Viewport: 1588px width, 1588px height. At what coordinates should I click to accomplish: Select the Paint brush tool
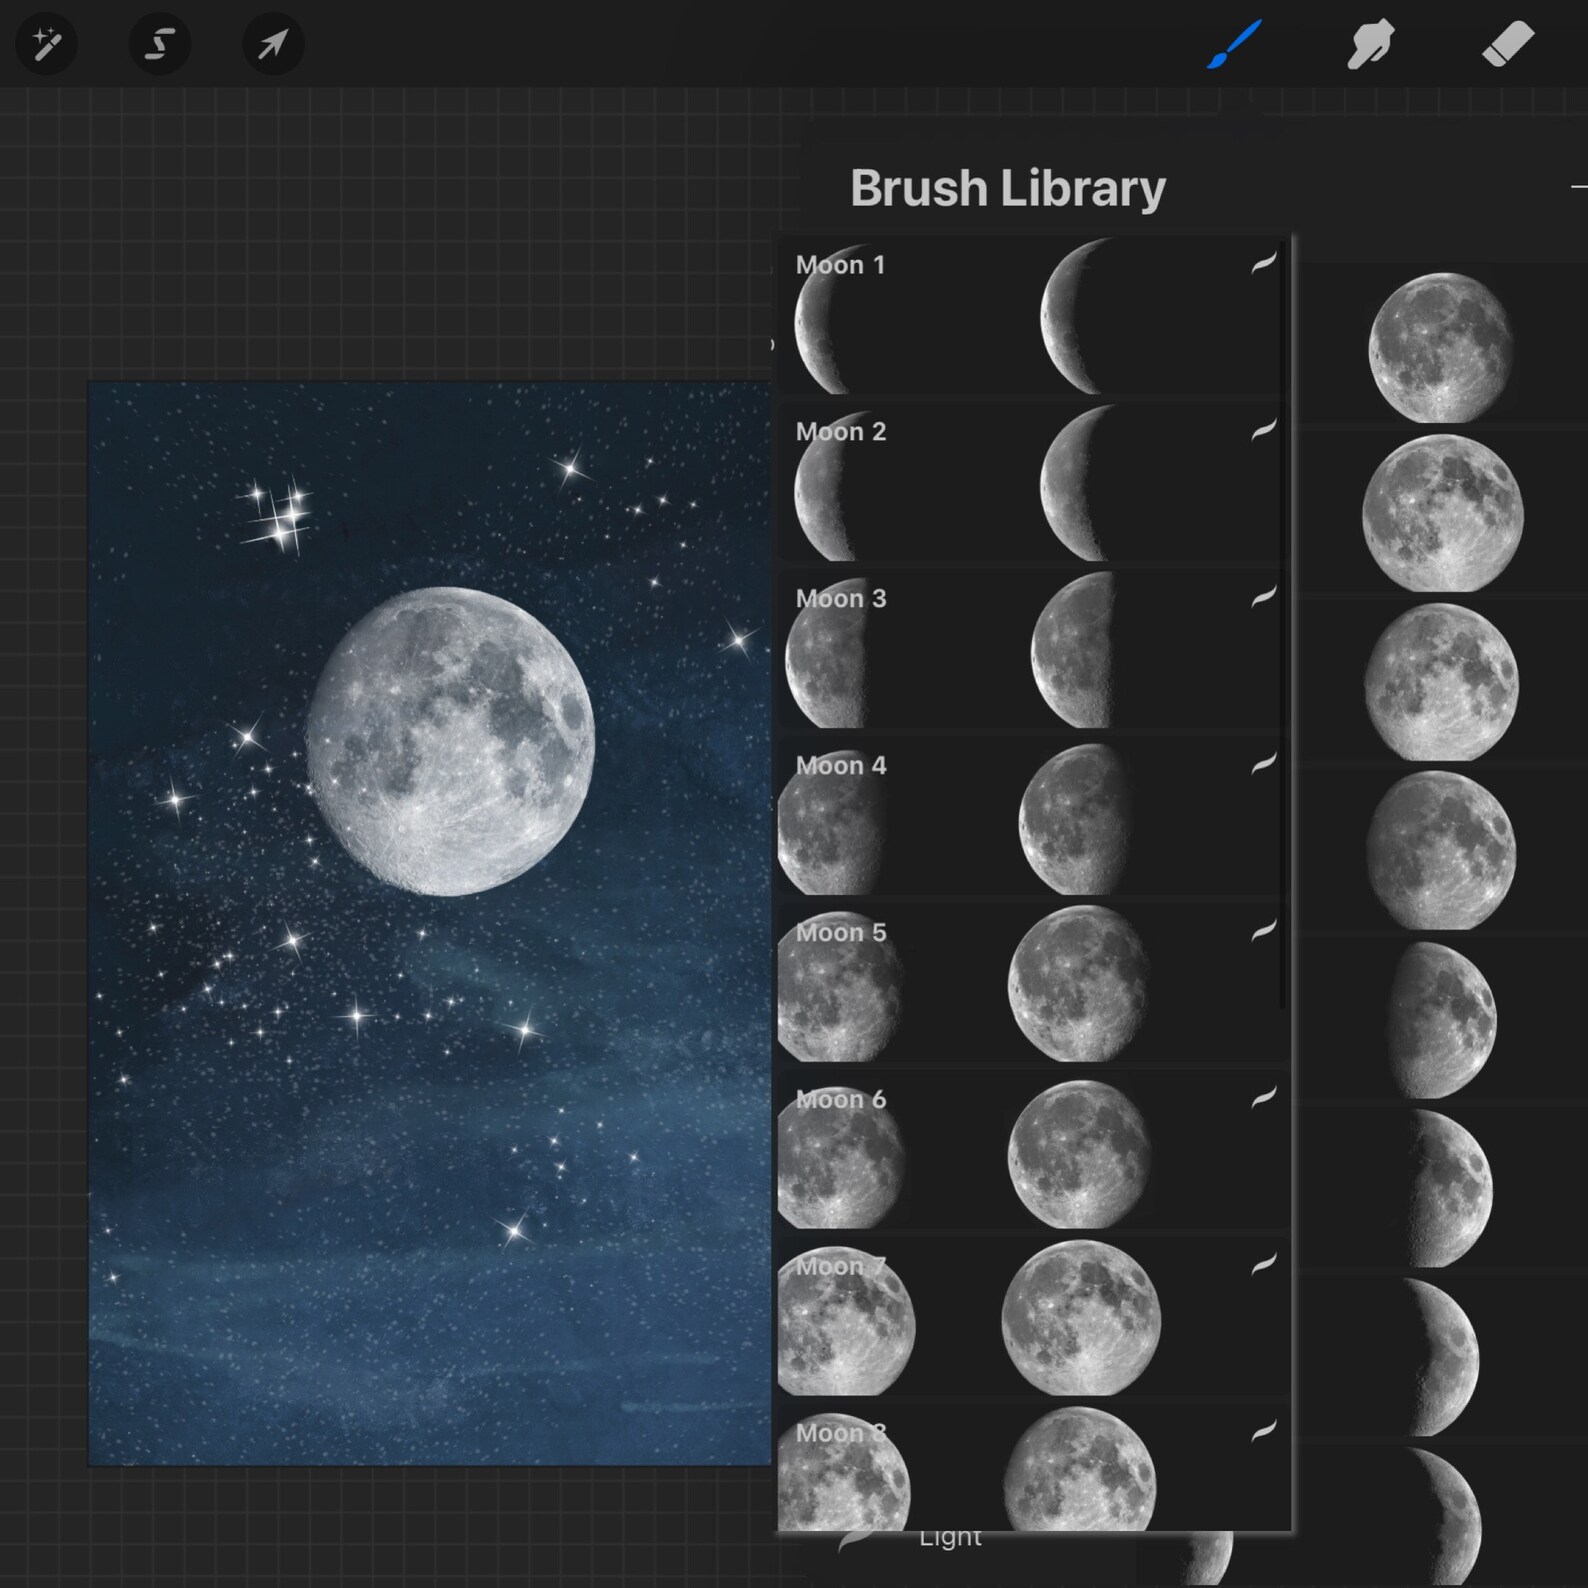tap(1234, 45)
